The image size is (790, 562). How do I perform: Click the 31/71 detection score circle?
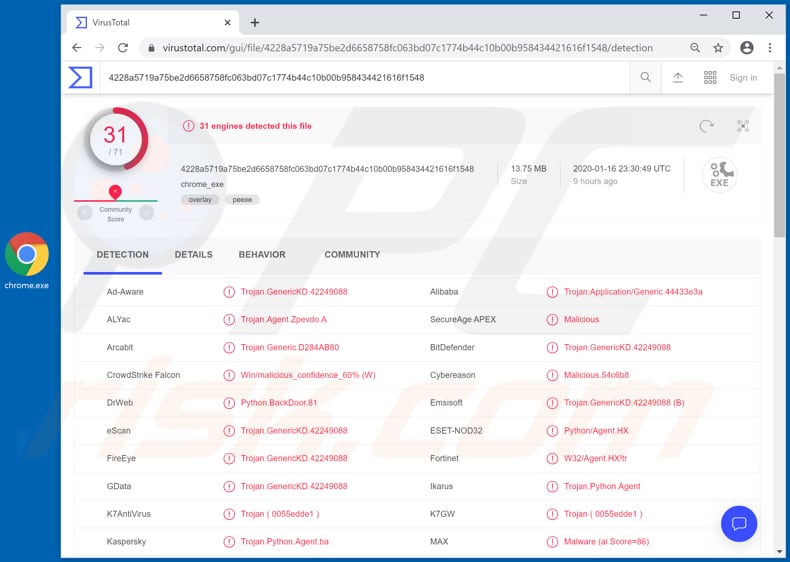116,139
